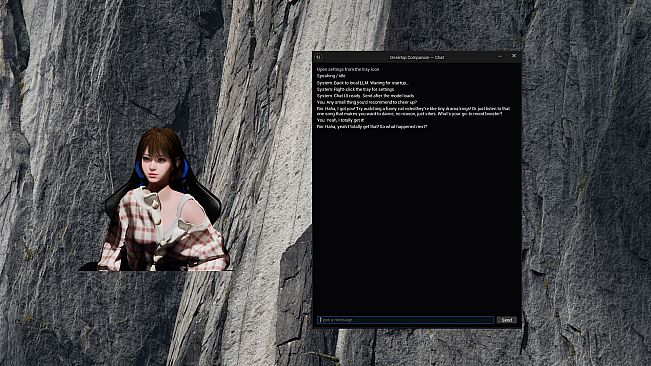The width and height of the screenshot is (651, 366).
Task: Click the 'Speaking / idle' status line
Action: click(331, 76)
